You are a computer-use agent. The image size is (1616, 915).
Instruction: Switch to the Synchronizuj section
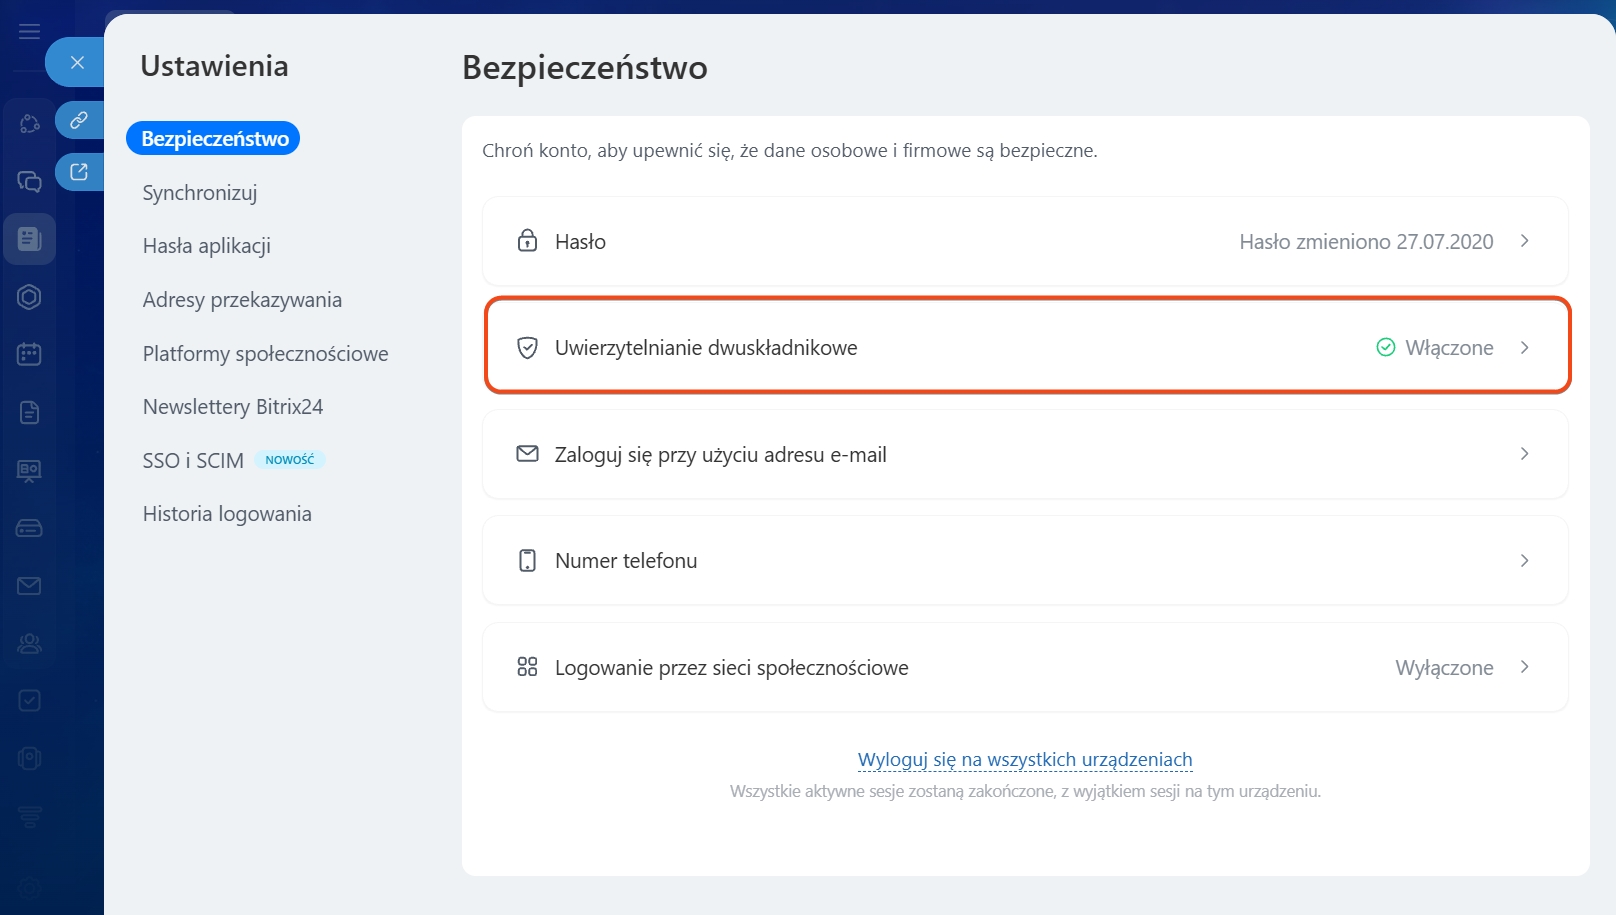(200, 193)
